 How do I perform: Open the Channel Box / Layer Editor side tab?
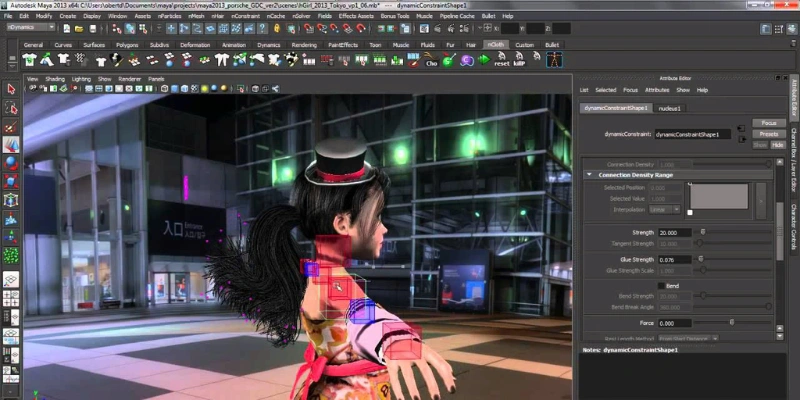794,159
